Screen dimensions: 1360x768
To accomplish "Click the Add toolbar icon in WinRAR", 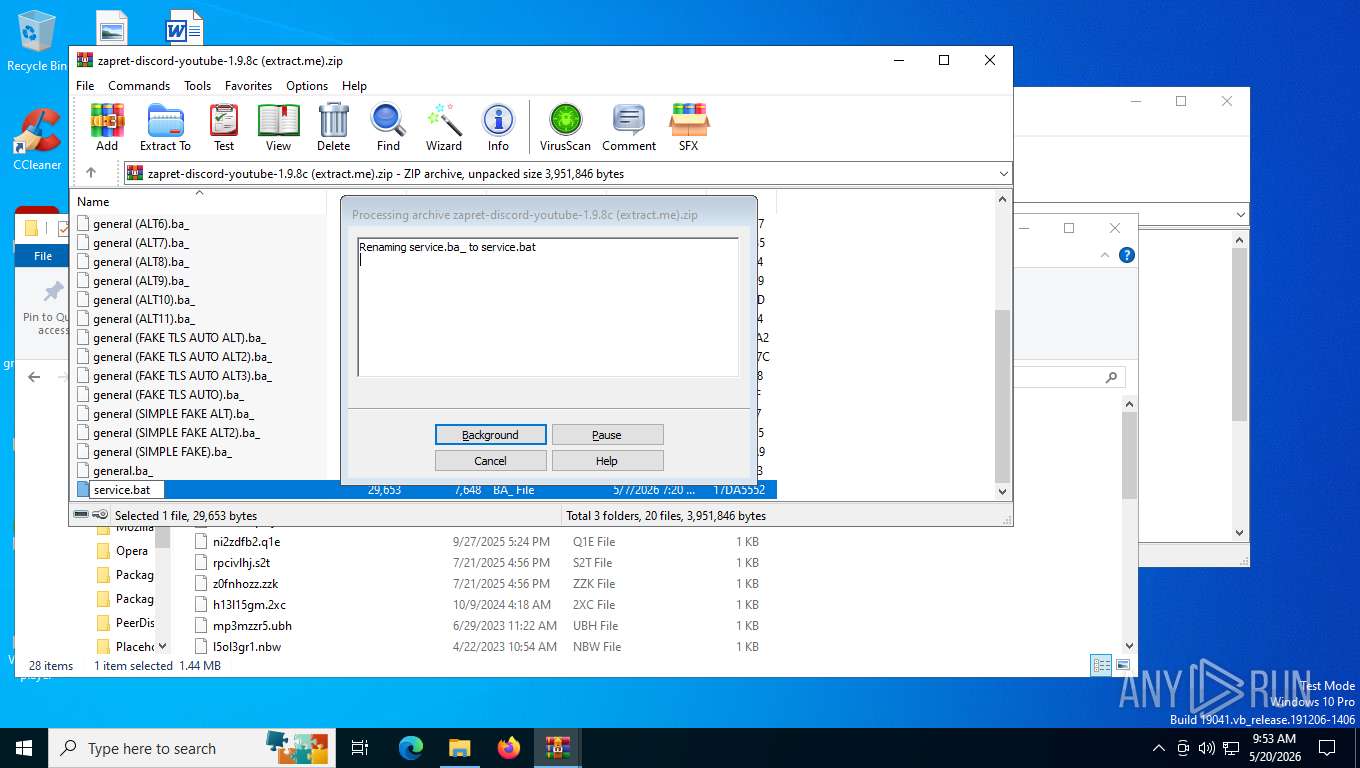I will pos(107,127).
